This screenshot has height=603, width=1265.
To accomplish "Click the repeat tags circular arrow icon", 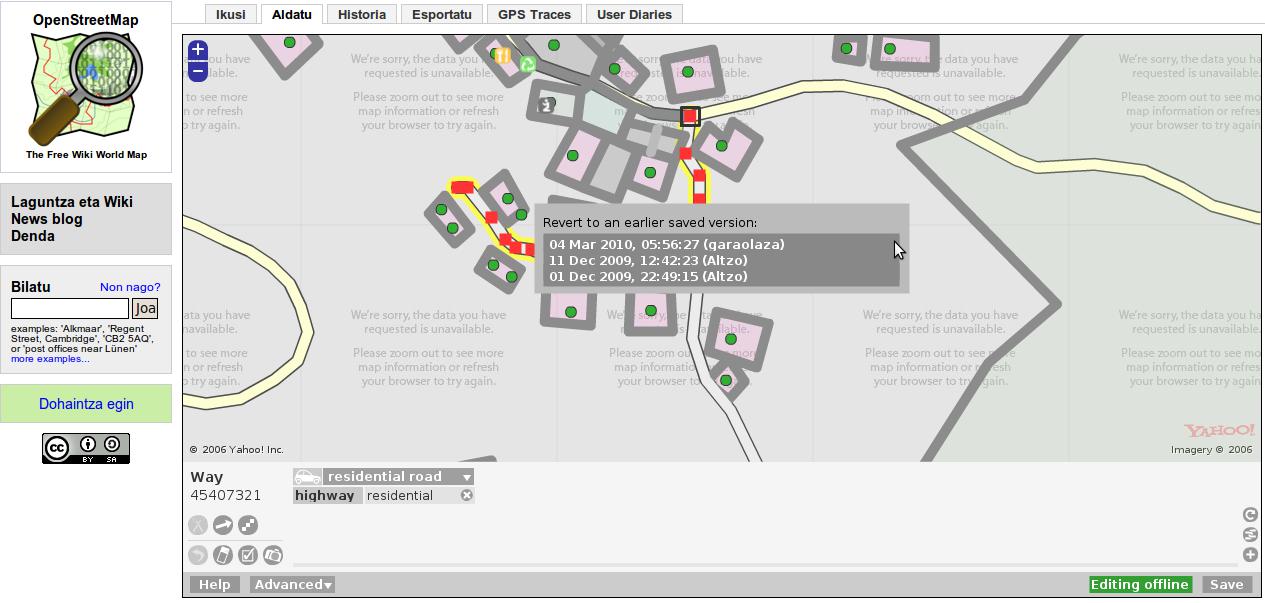I will pyautogui.click(x=1250, y=515).
